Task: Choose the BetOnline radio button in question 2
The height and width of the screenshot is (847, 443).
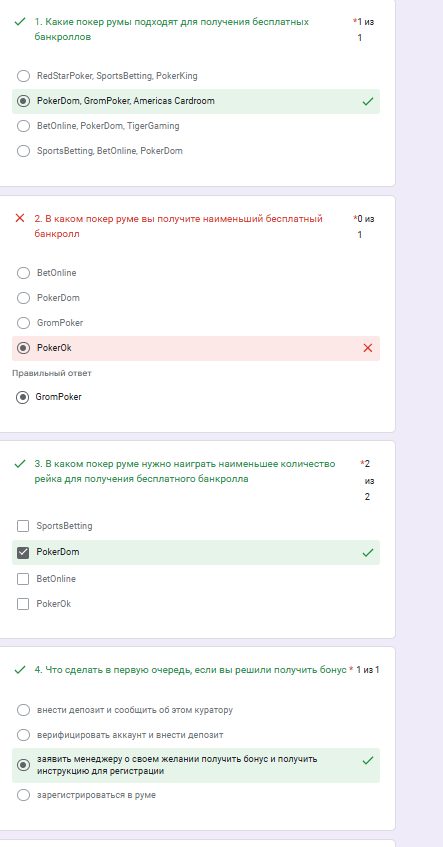Action: tap(23, 273)
